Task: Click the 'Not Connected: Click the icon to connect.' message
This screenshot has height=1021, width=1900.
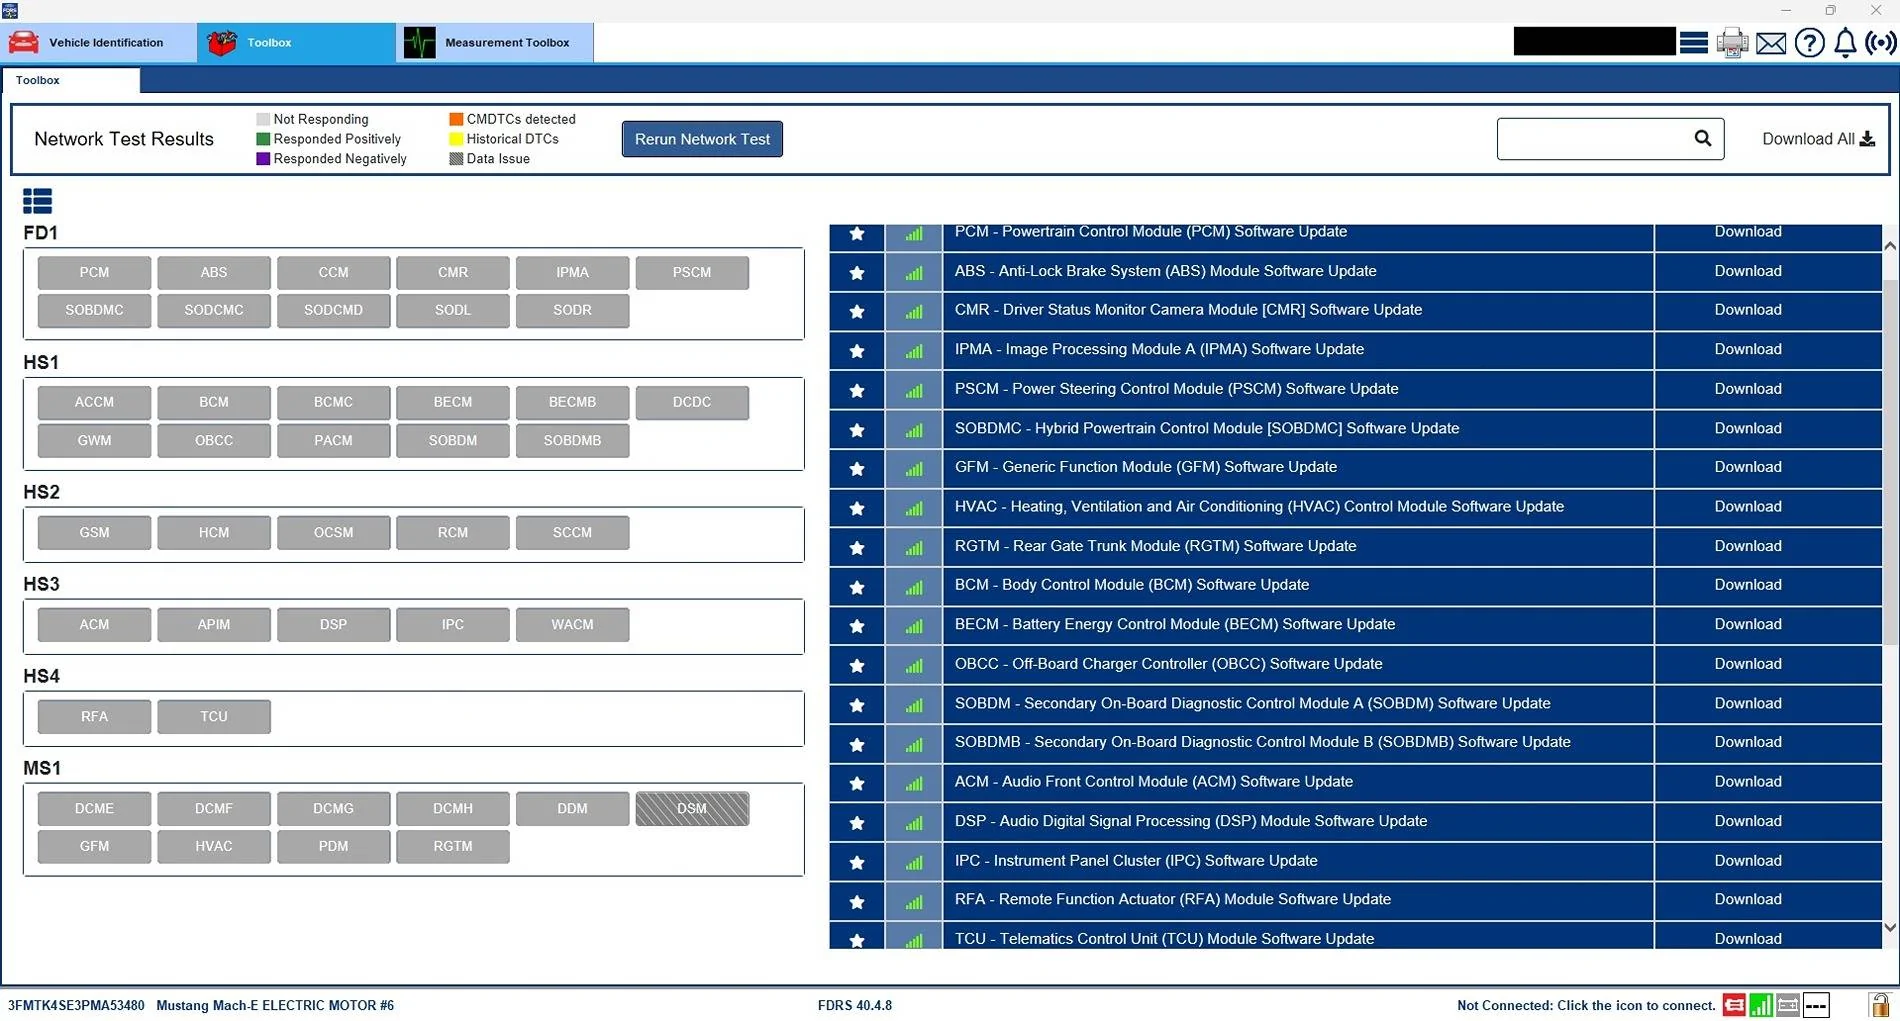Action: coord(1586,1005)
